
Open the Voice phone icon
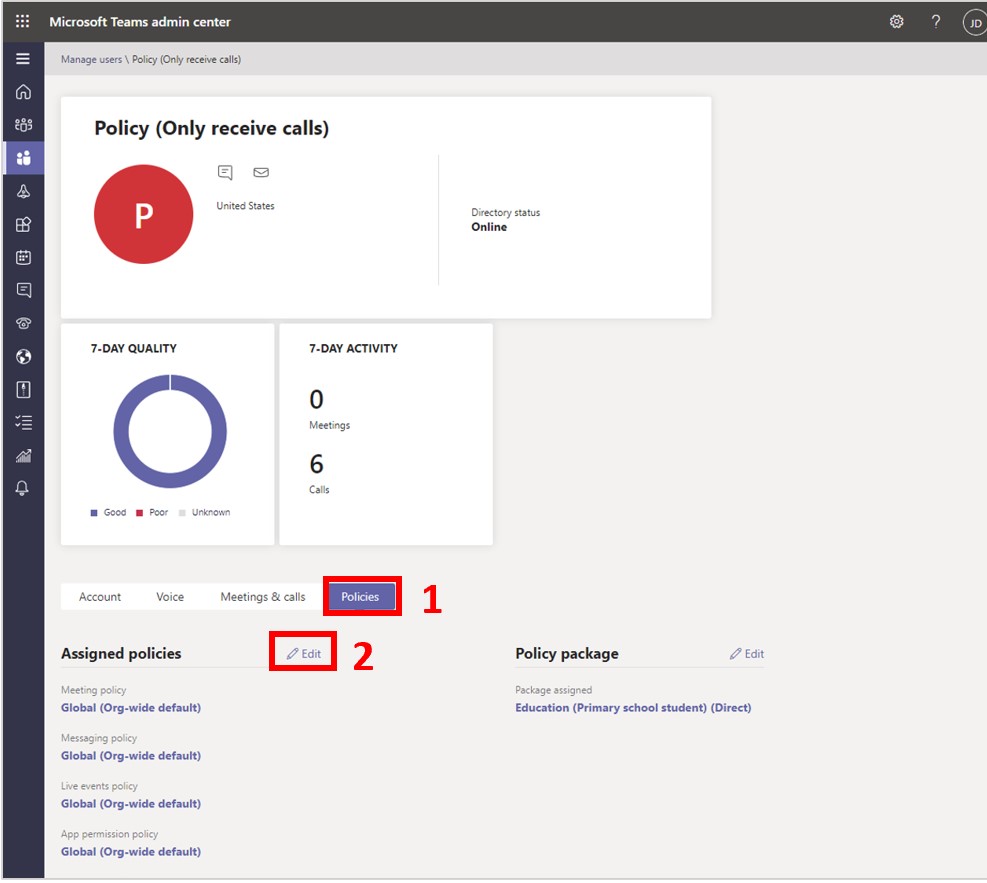[22, 323]
